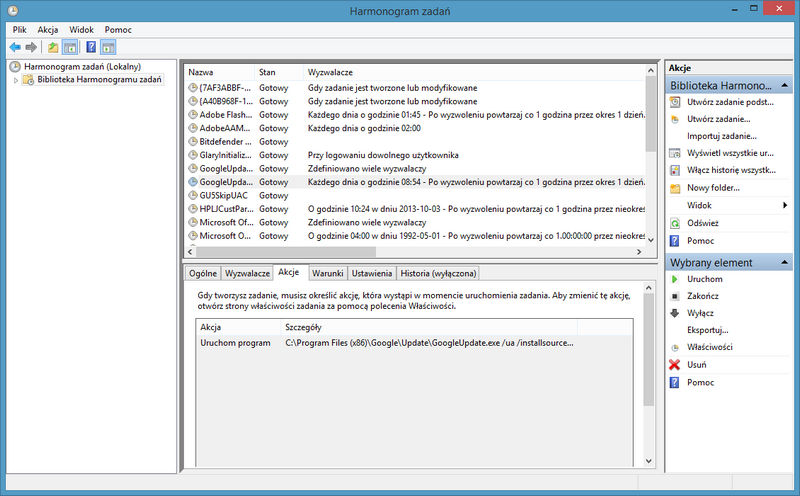The image size is (800, 496).
Task: Switch to the Warunki tab
Action: [x=328, y=274]
